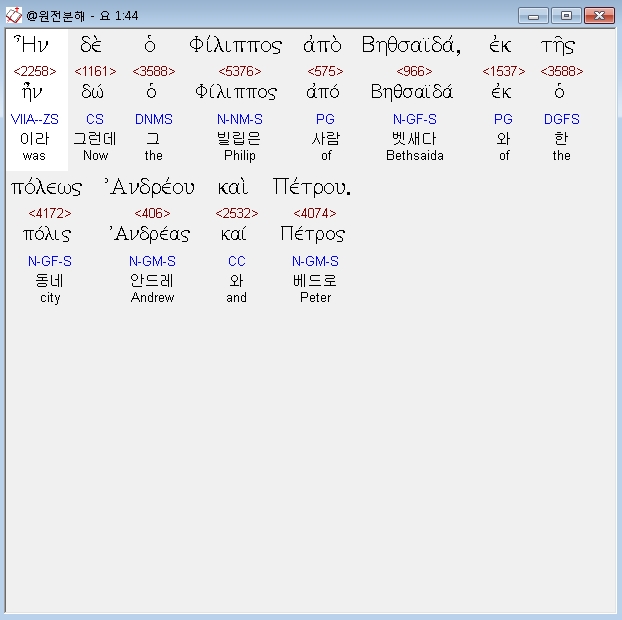Click the Korean gloss 이라

click(35, 138)
